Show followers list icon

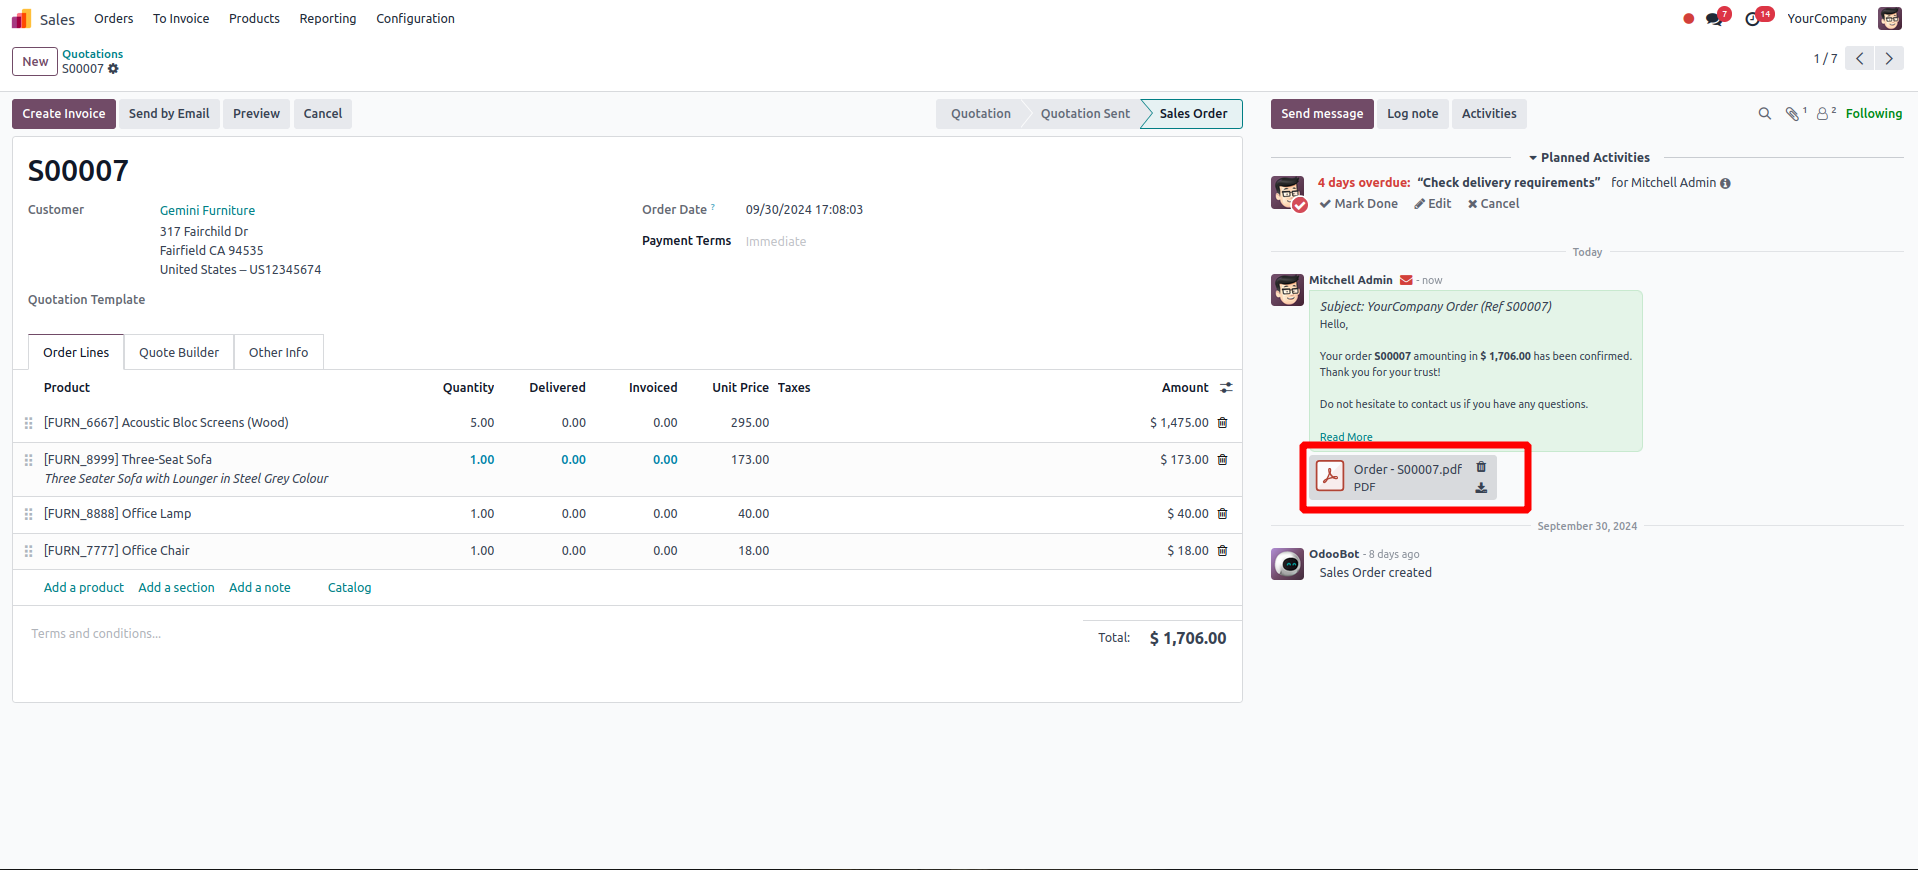coord(1824,114)
